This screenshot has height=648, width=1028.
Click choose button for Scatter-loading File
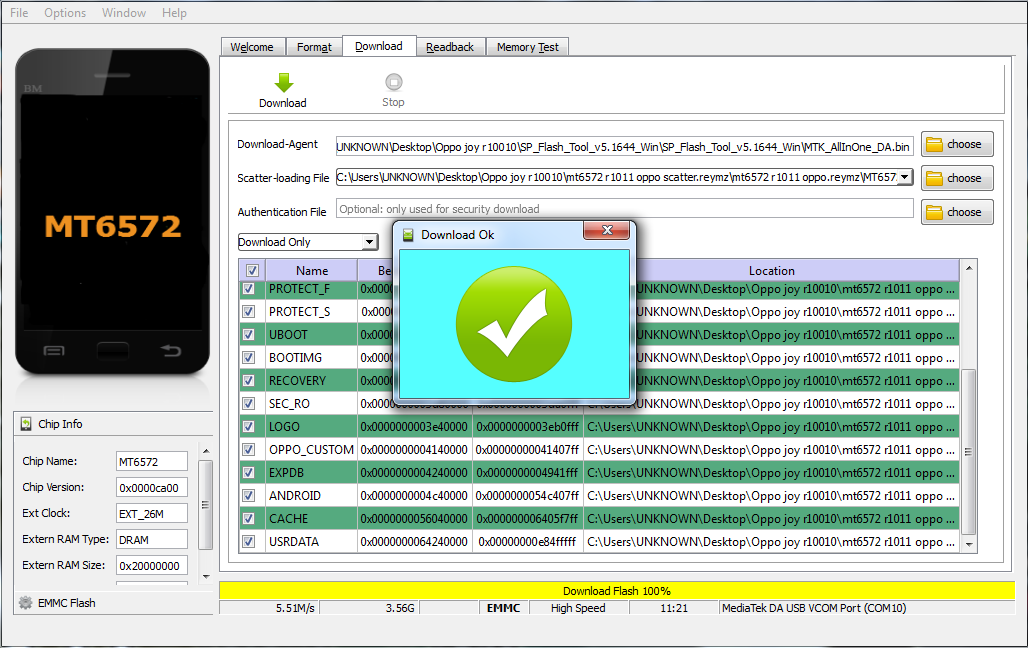coord(957,178)
